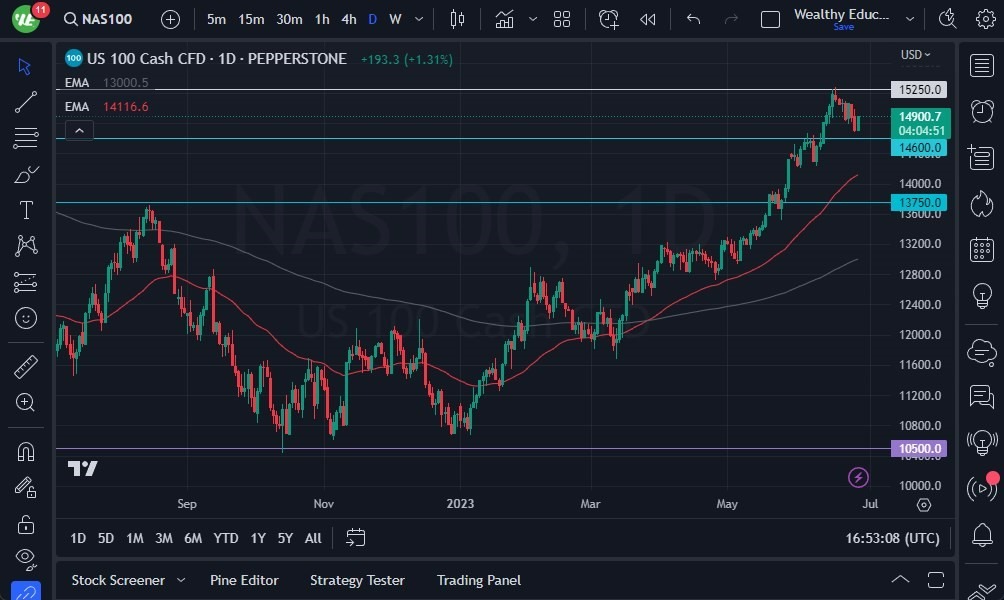
Task: Open the Wealthy Educ layout dropdown
Action: 910,18
